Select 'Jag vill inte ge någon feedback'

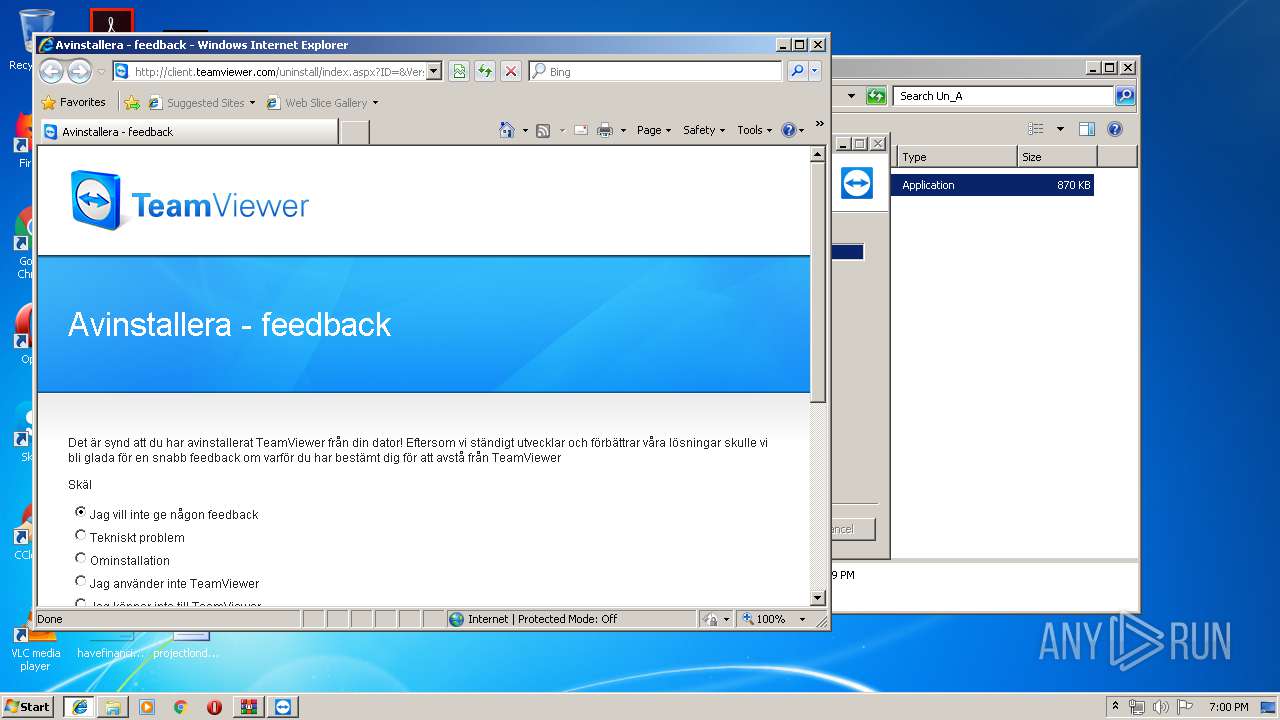click(x=81, y=512)
